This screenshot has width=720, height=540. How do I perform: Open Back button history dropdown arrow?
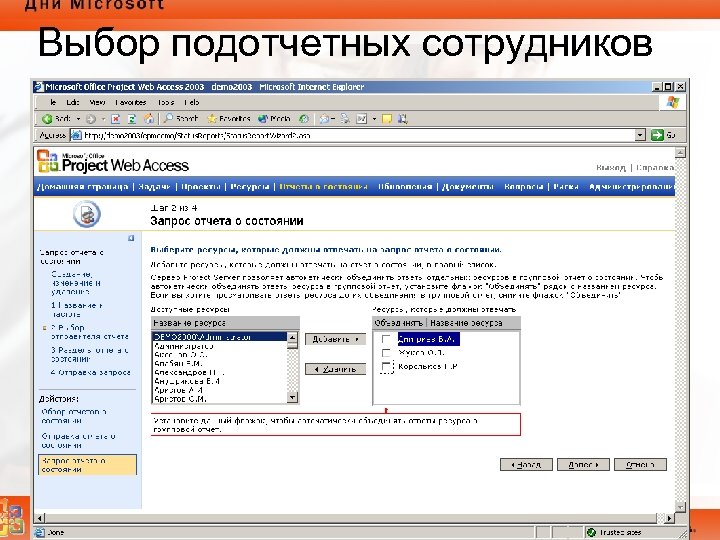coord(78,119)
